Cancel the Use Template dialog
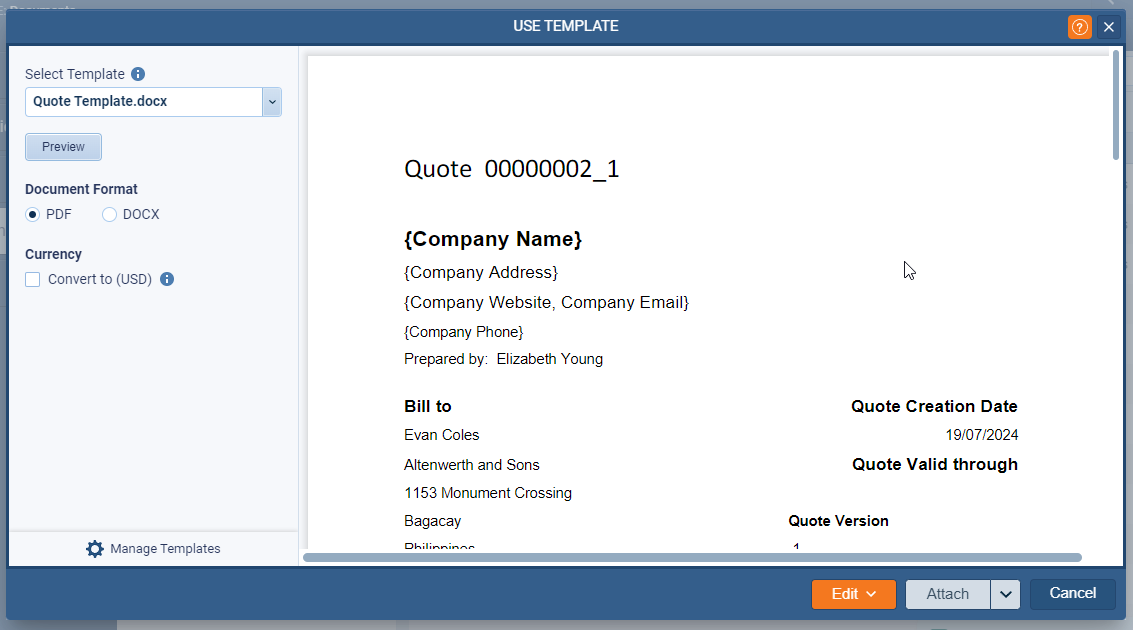Screen dimensions: 1133x630 tap(1072, 593)
